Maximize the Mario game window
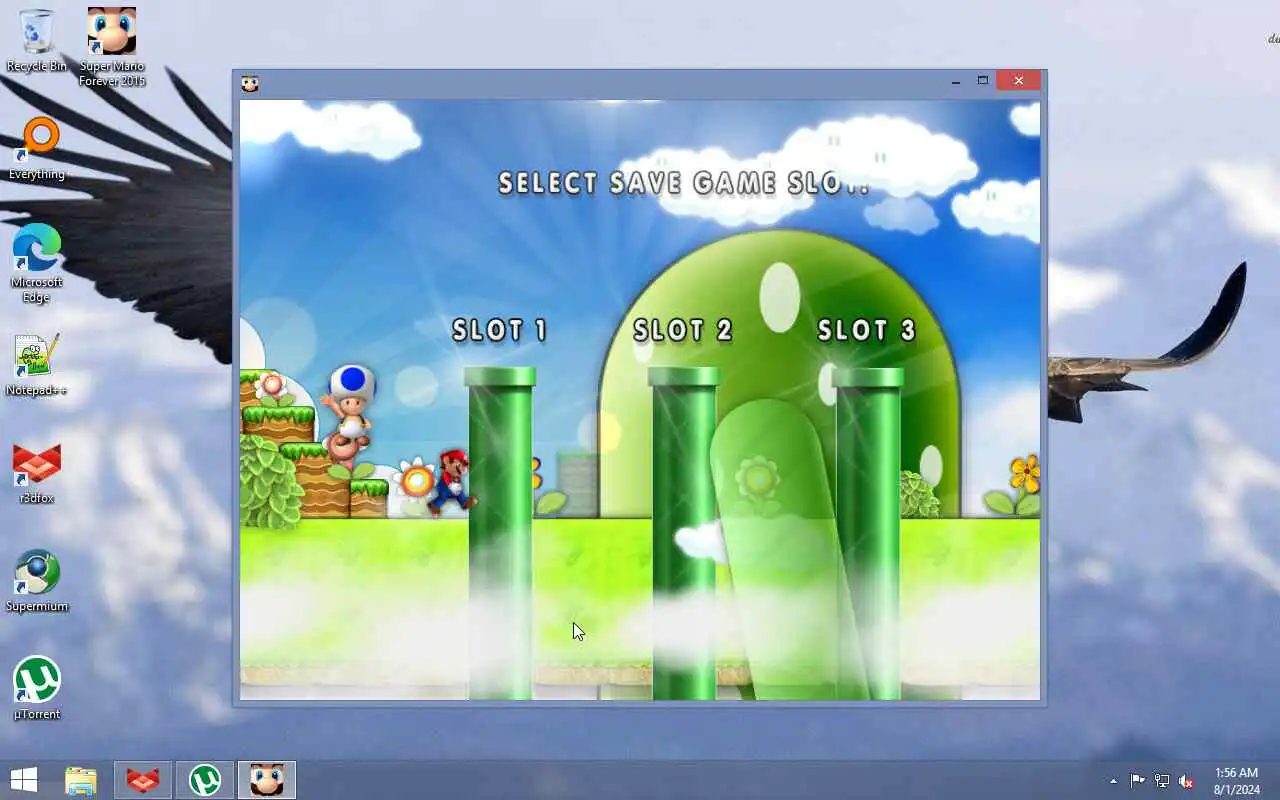The height and width of the screenshot is (800, 1280). [983, 81]
